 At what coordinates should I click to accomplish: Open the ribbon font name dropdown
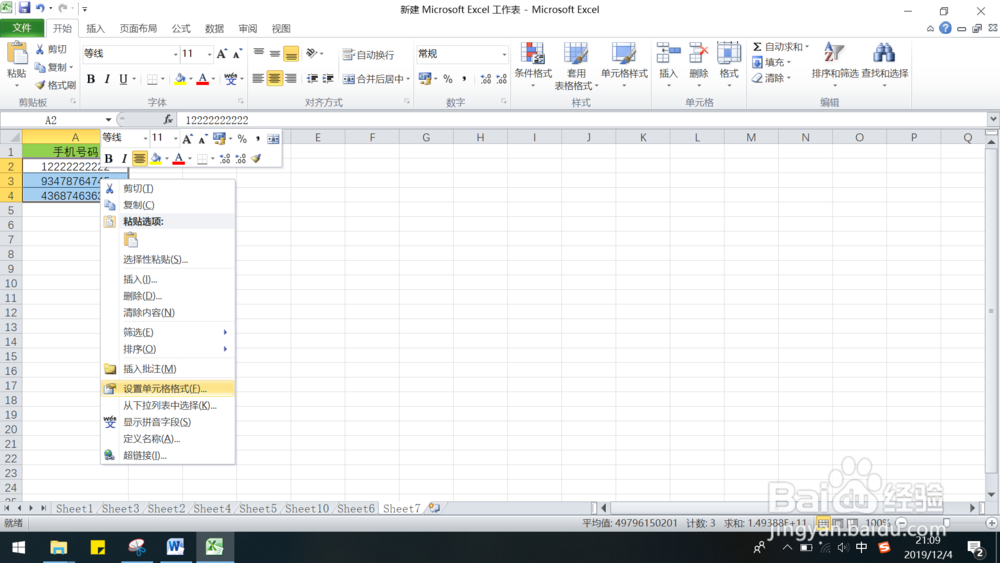[x=175, y=54]
